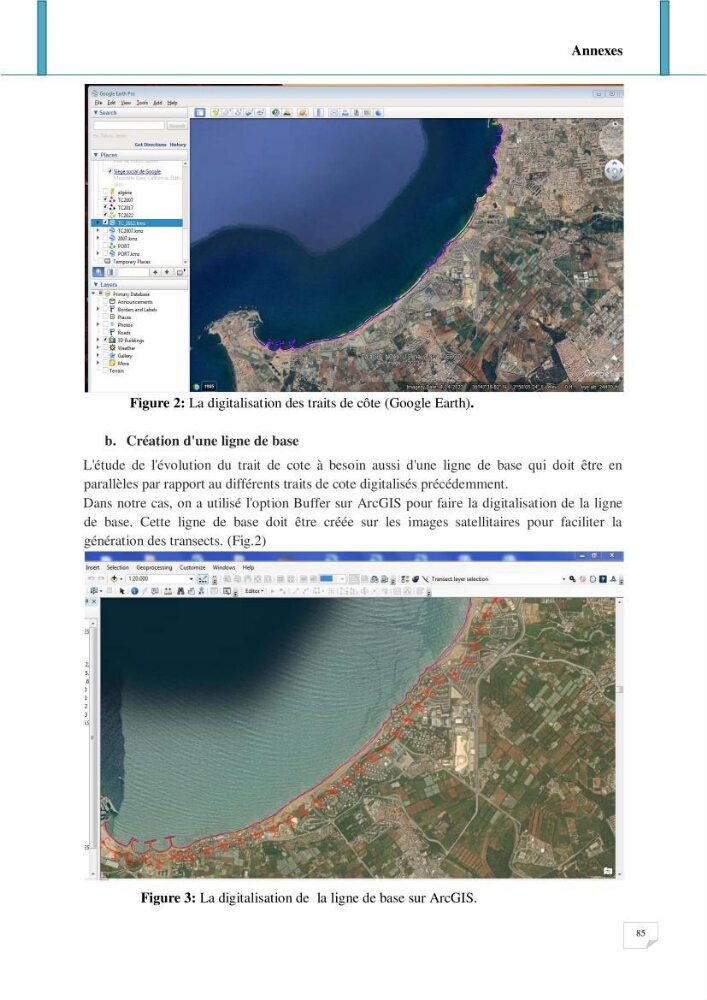Image resolution: width=707 pixels, height=1000 pixels.
Task: Open the search History link
Action: pyautogui.click(x=178, y=145)
